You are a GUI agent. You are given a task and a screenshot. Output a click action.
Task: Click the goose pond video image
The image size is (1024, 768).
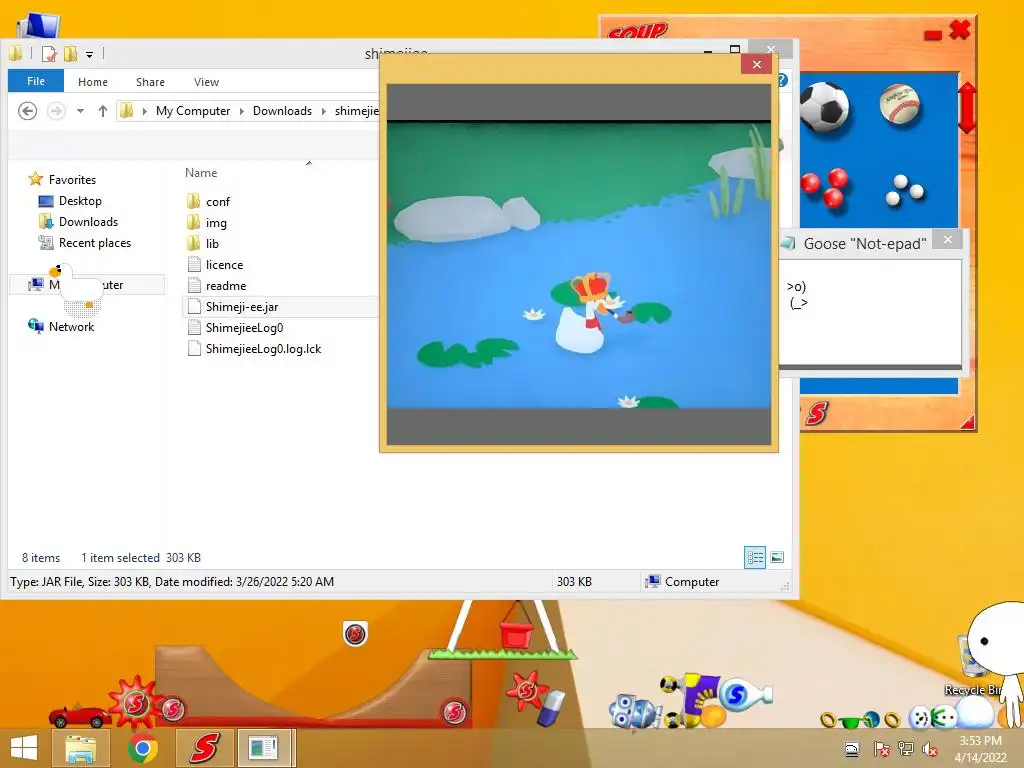tap(579, 264)
